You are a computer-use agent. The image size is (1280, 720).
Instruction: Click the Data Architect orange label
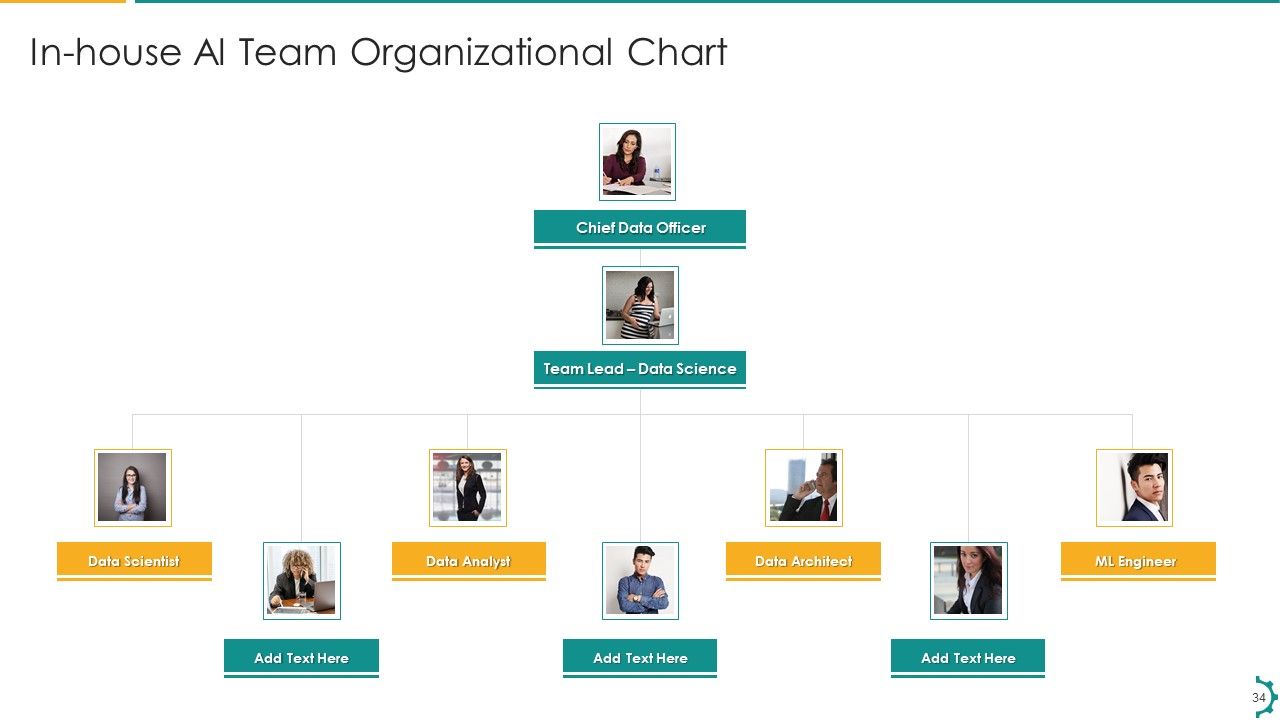[803, 561]
